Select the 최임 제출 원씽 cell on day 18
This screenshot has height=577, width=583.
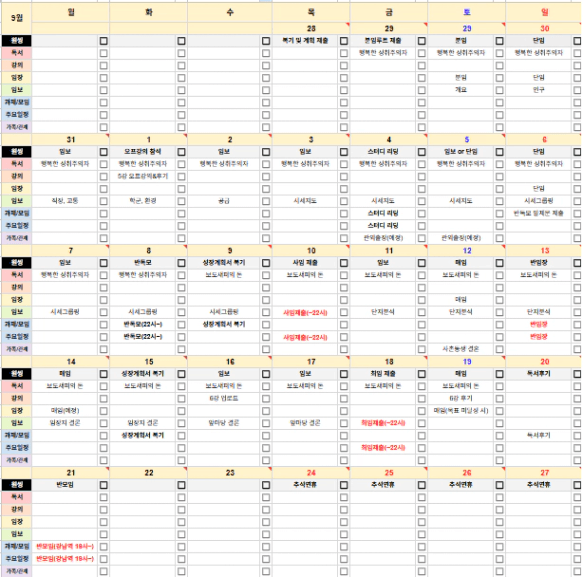pyautogui.click(x=383, y=374)
